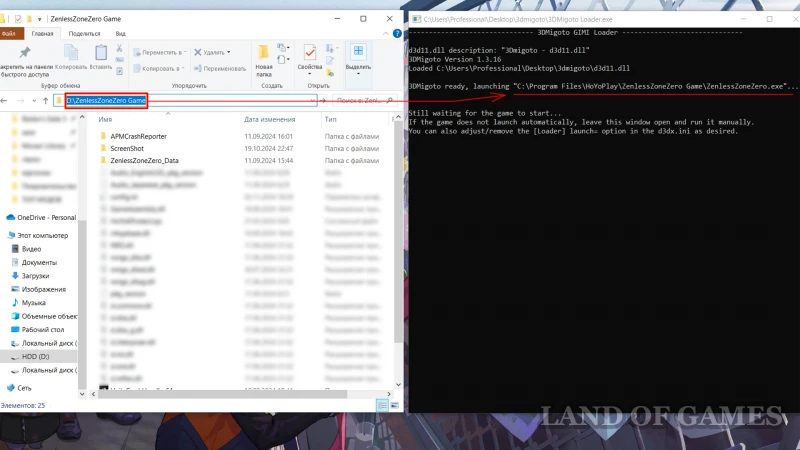
Task: Click the address bar path D:\ZenlessZoneZero Game
Action: pyautogui.click(x=106, y=101)
